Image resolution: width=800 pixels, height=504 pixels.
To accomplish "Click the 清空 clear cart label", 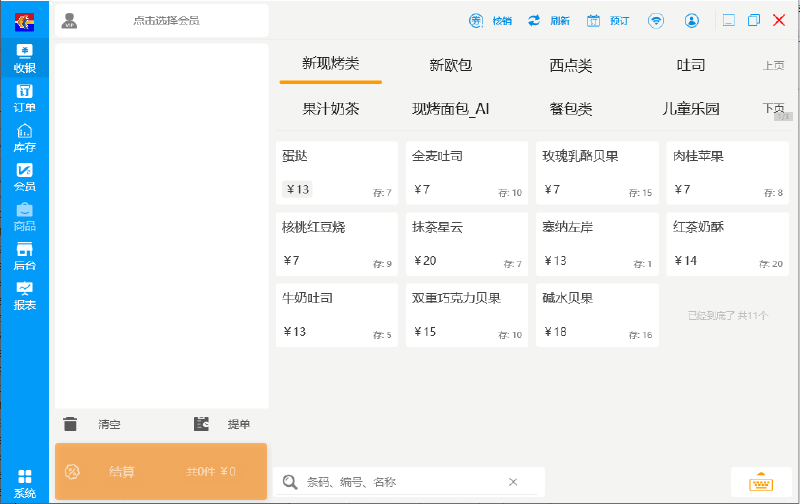I will click(110, 424).
